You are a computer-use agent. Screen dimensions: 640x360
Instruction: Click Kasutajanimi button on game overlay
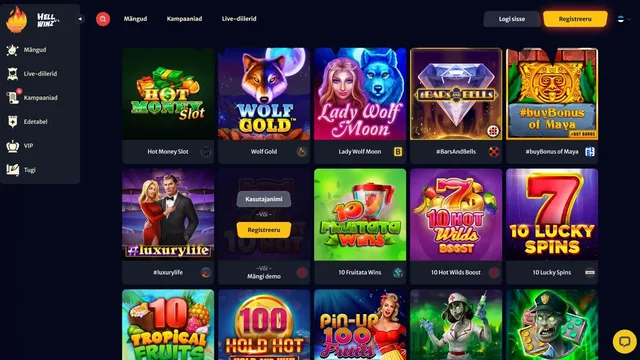point(264,199)
